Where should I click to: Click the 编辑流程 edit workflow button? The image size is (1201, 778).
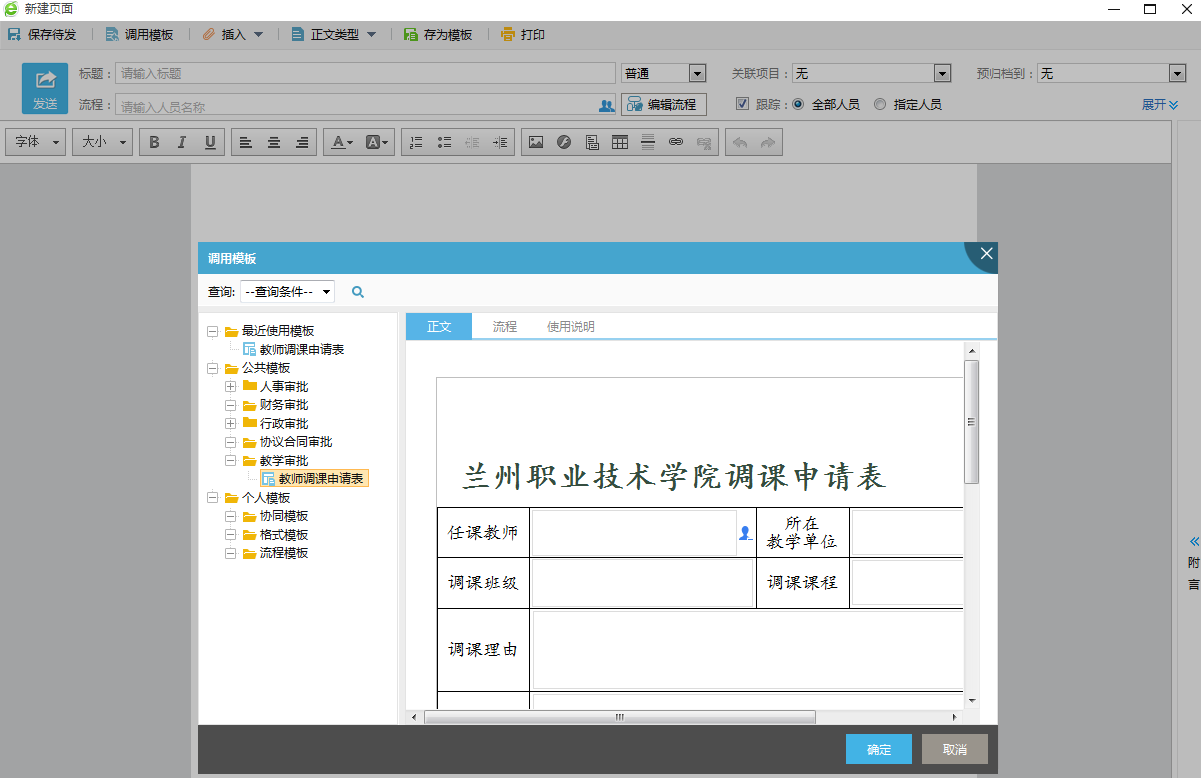(664, 104)
